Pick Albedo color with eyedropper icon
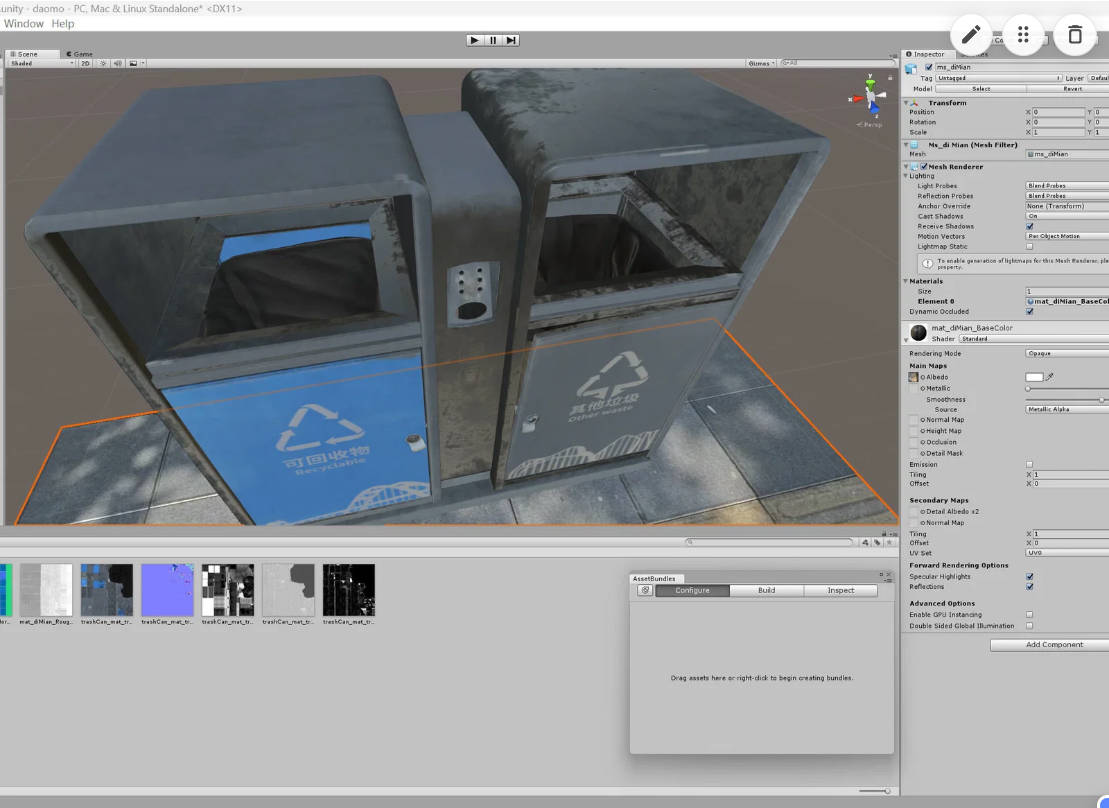 click(1050, 377)
